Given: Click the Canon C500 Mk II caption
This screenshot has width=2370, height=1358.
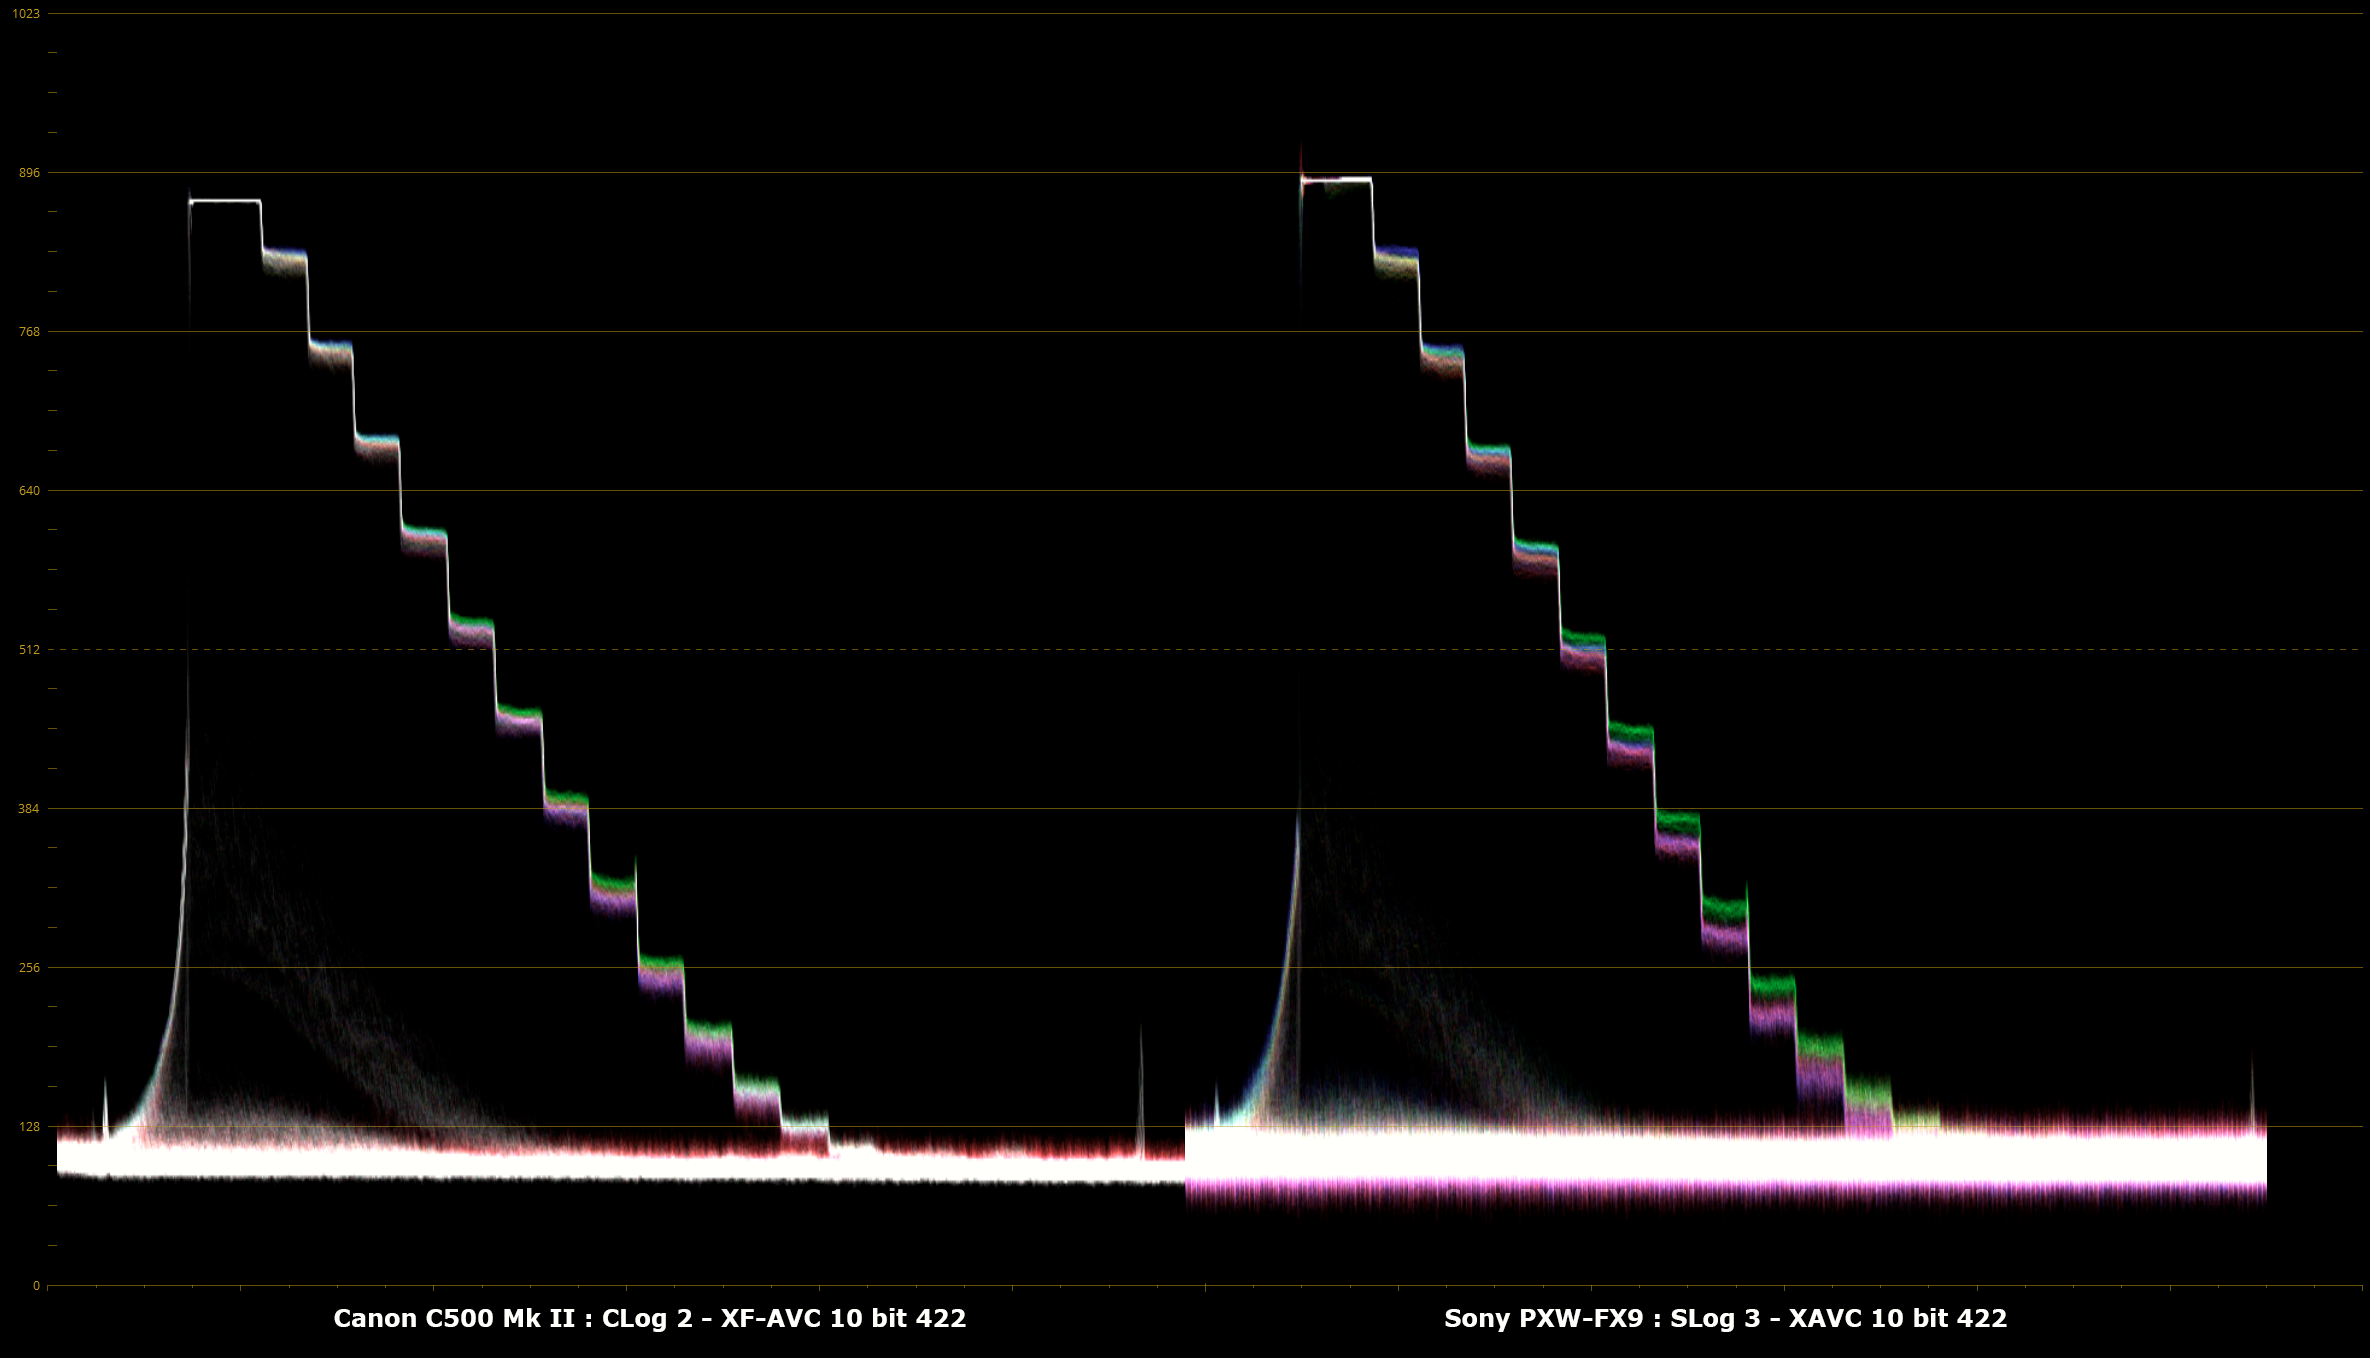Looking at the screenshot, I should (649, 1318).
